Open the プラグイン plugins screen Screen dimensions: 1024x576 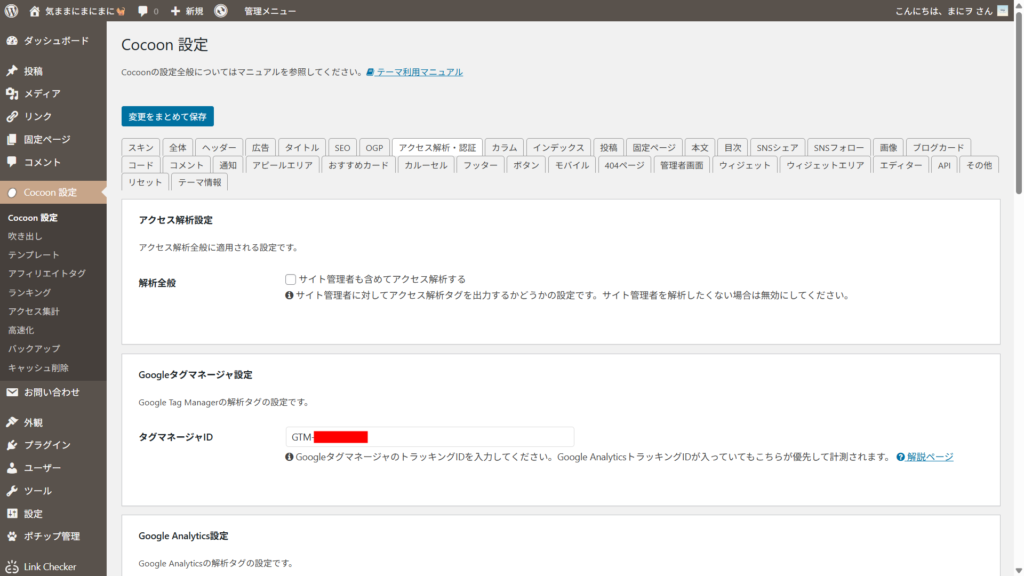tap(48, 444)
